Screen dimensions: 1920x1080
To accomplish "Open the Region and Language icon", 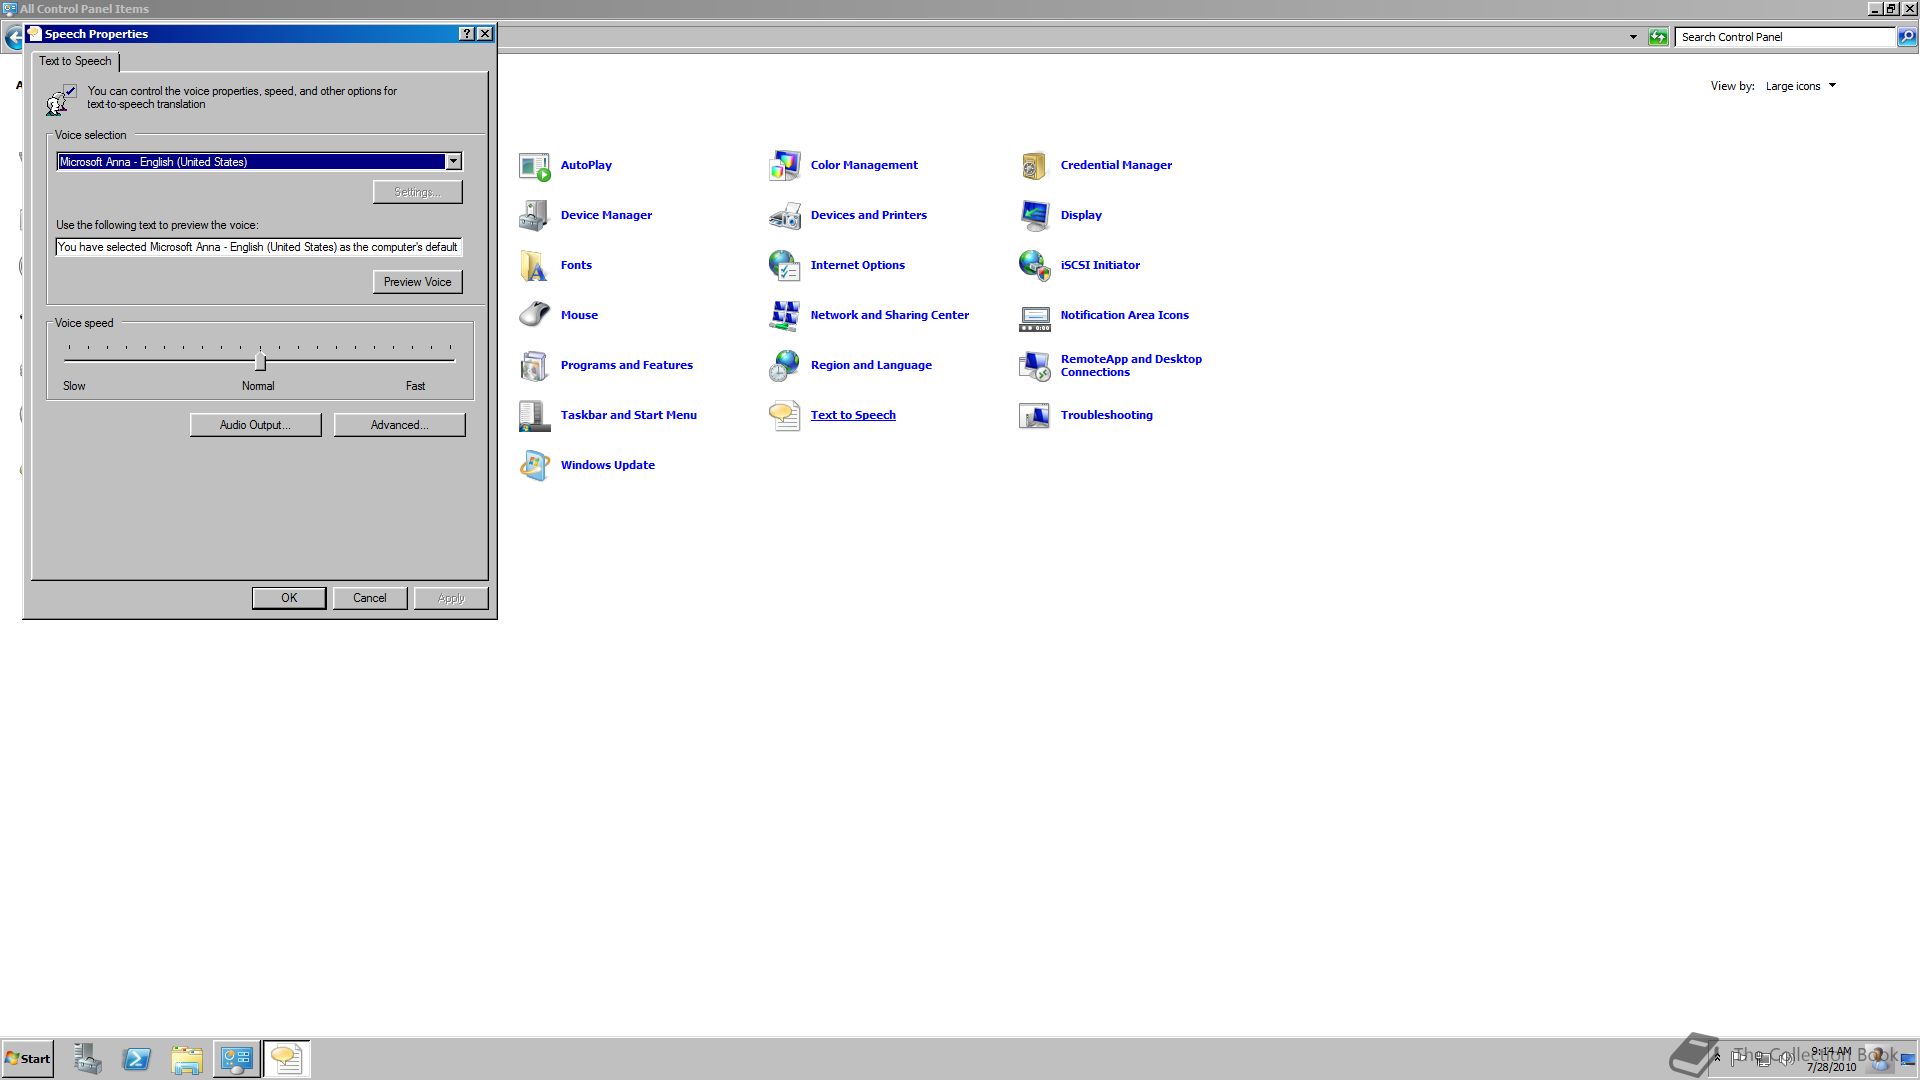I will [785, 366].
